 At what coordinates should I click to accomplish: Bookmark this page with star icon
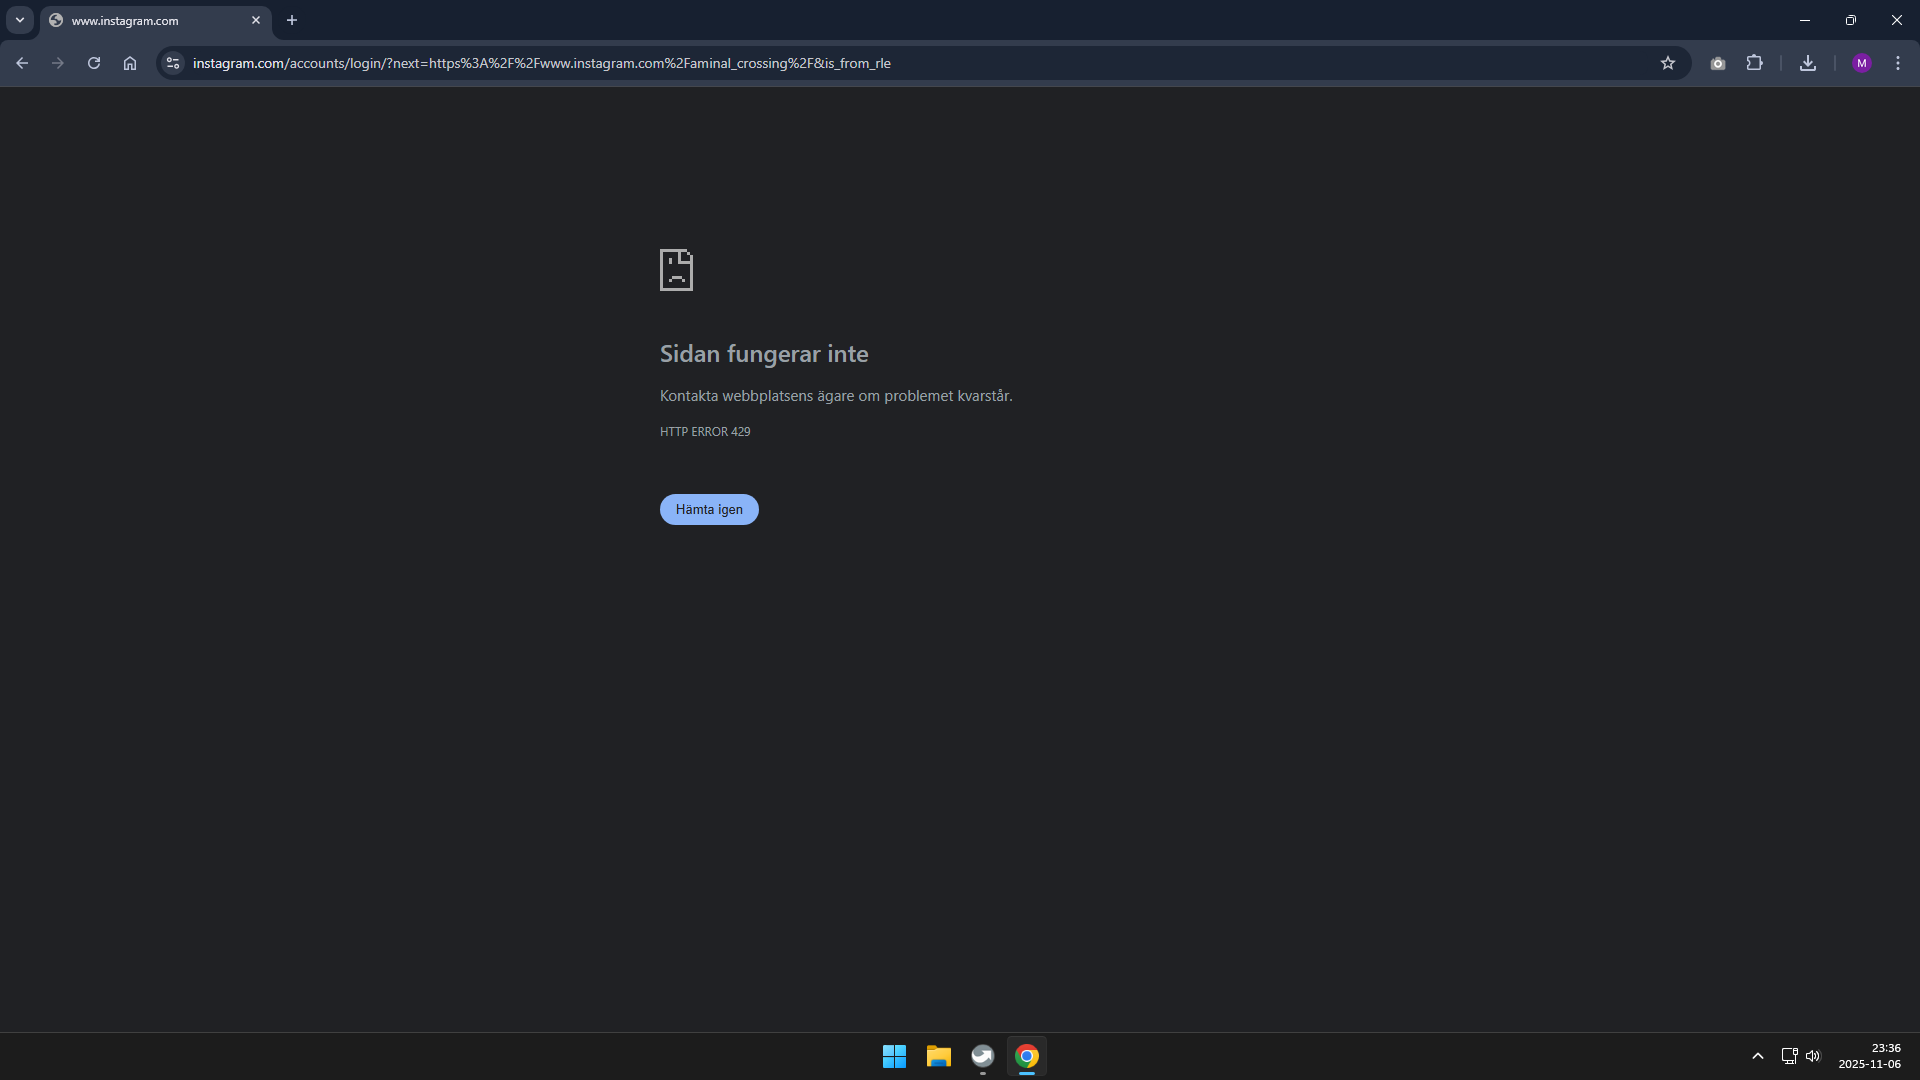(1668, 63)
